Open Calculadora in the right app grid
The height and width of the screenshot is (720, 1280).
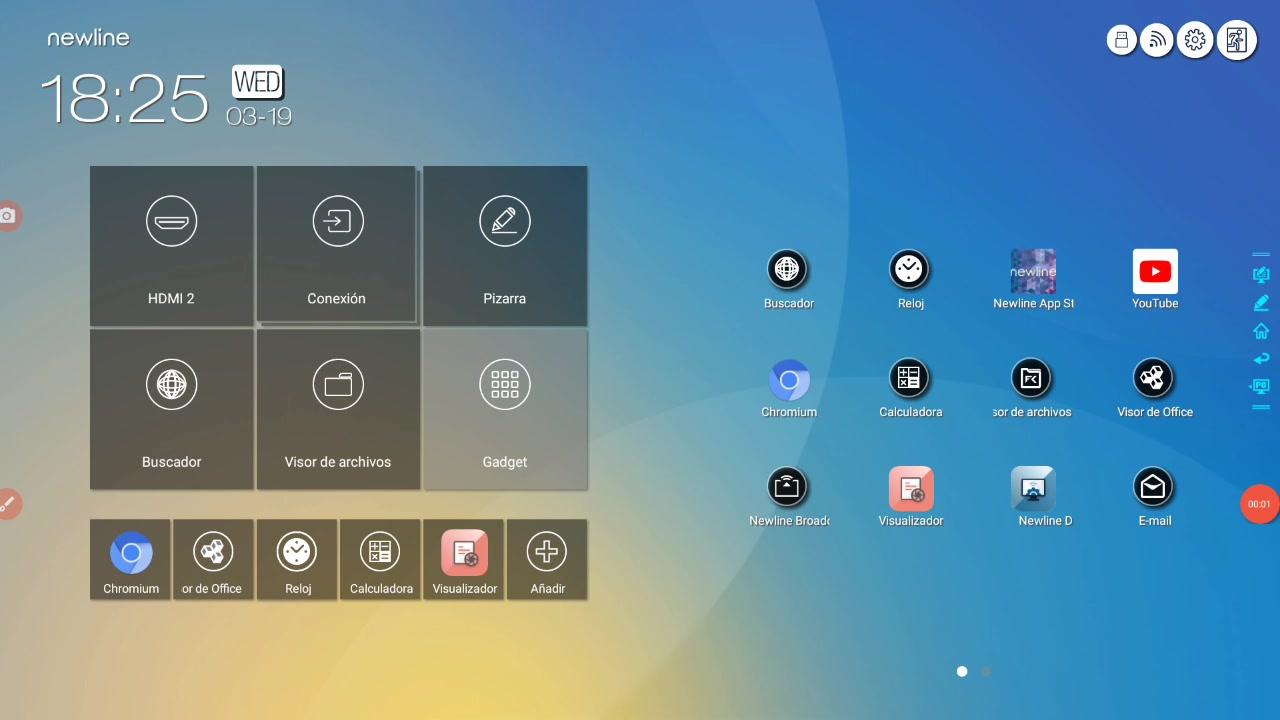point(910,388)
